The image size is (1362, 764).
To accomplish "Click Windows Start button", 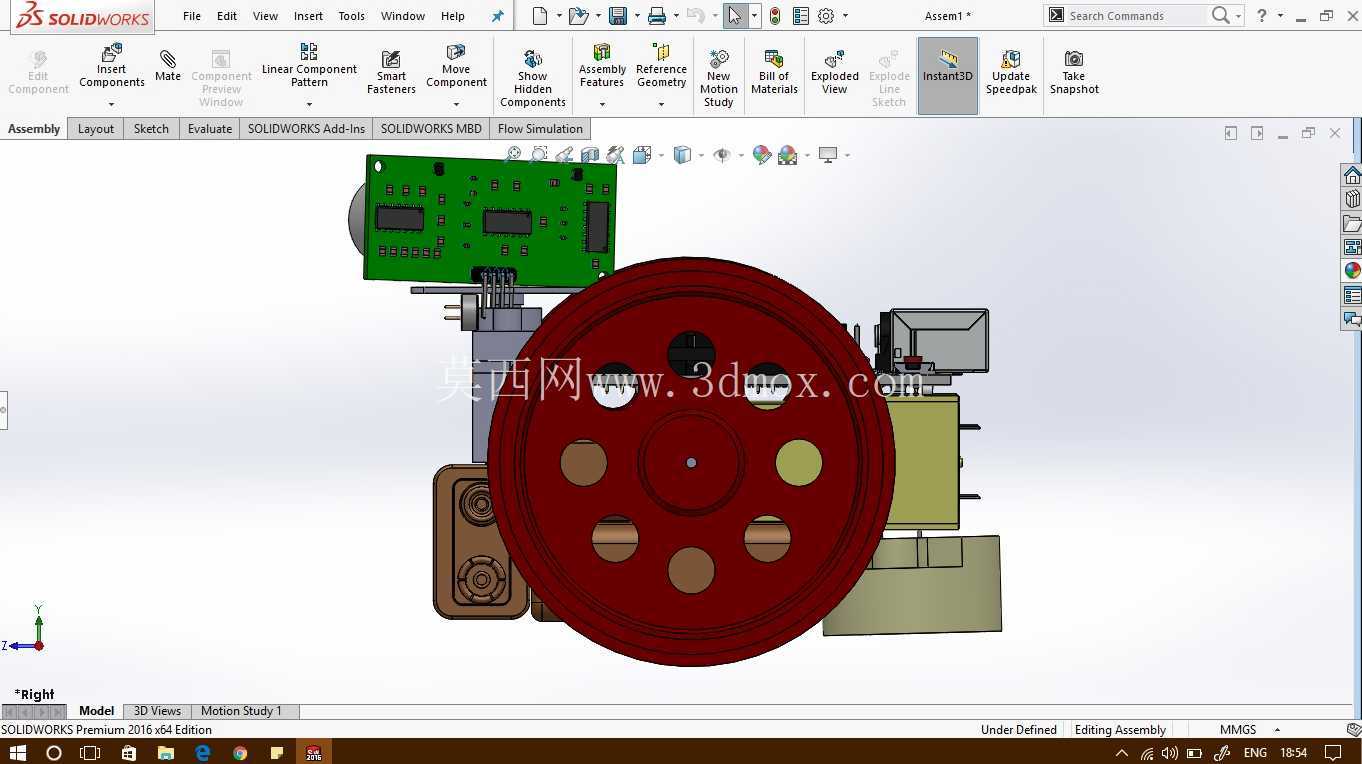I will [x=17, y=752].
